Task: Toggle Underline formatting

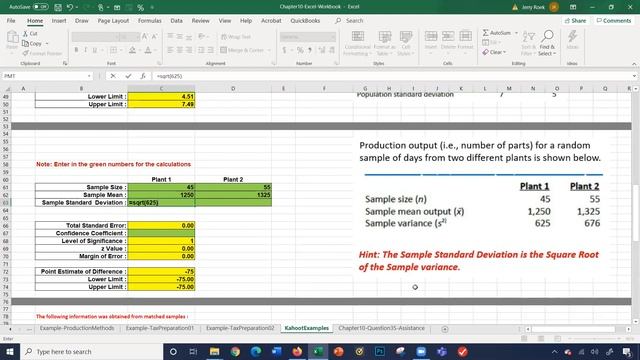Action: tap(95, 50)
